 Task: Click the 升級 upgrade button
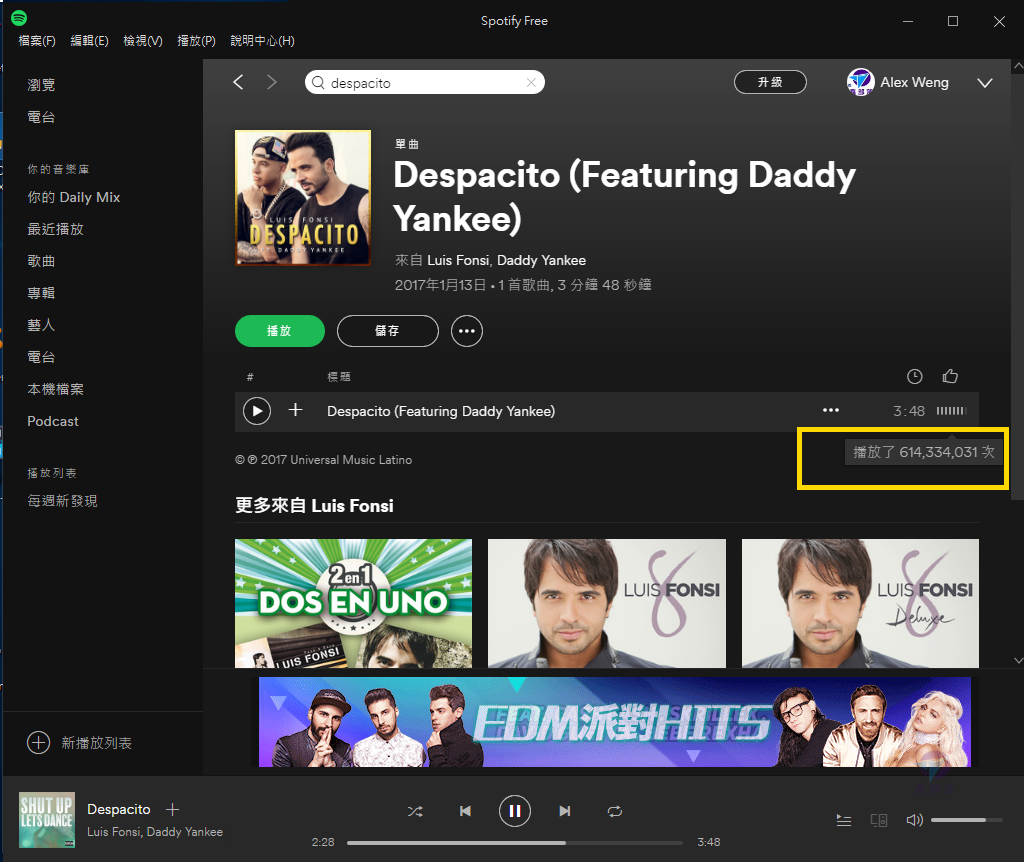770,82
